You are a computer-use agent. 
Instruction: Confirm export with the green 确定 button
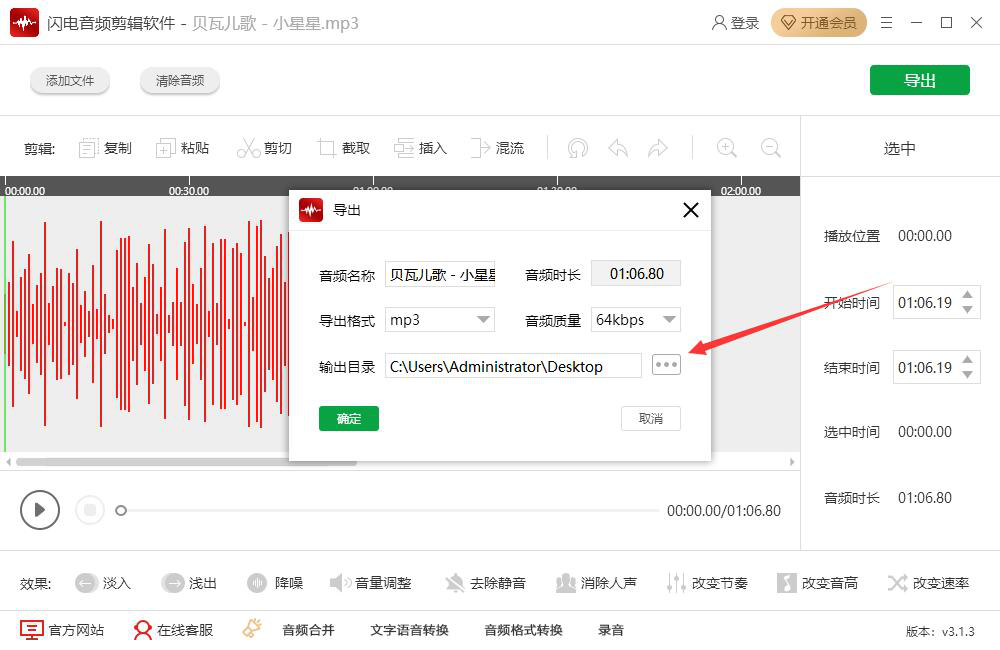coord(349,418)
